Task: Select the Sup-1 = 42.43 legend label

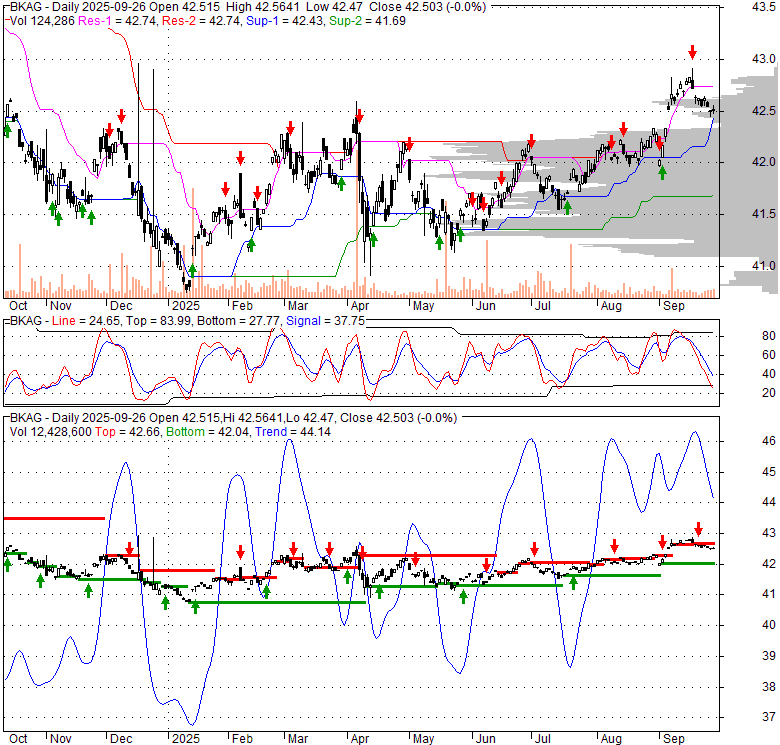Action: pos(286,21)
